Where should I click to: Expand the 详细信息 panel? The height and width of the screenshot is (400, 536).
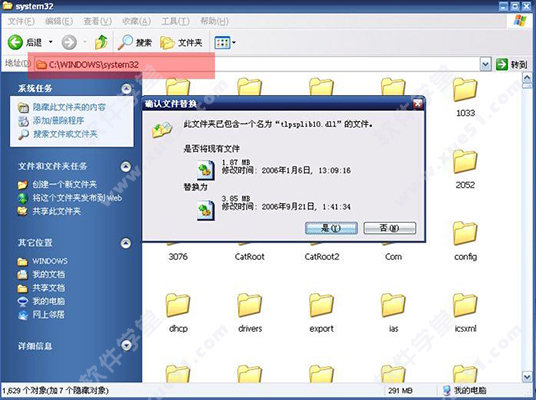pos(126,345)
